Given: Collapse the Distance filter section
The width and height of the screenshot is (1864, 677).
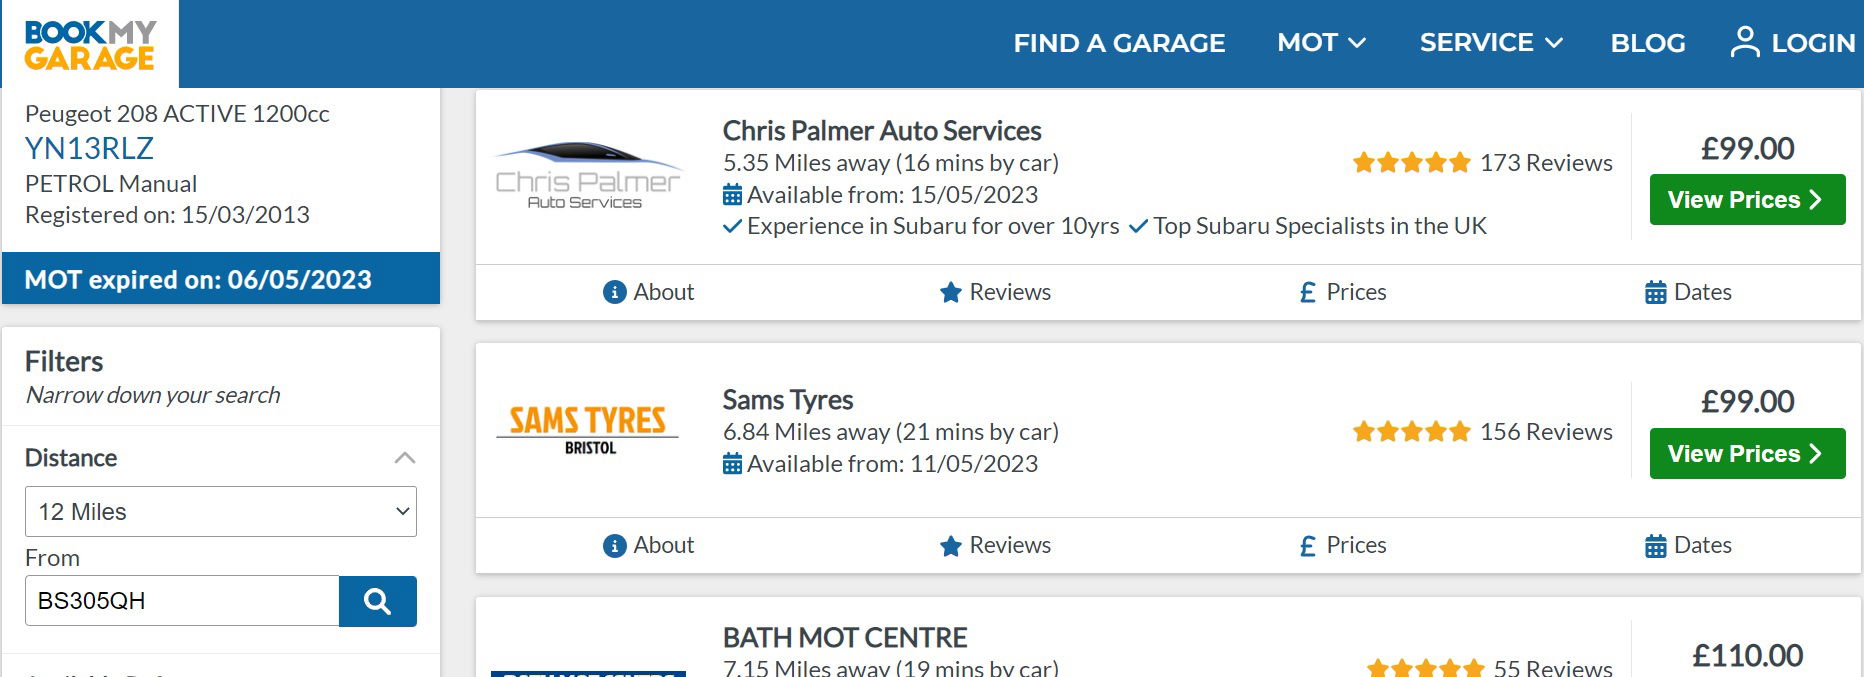Looking at the screenshot, I should point(405,458).
